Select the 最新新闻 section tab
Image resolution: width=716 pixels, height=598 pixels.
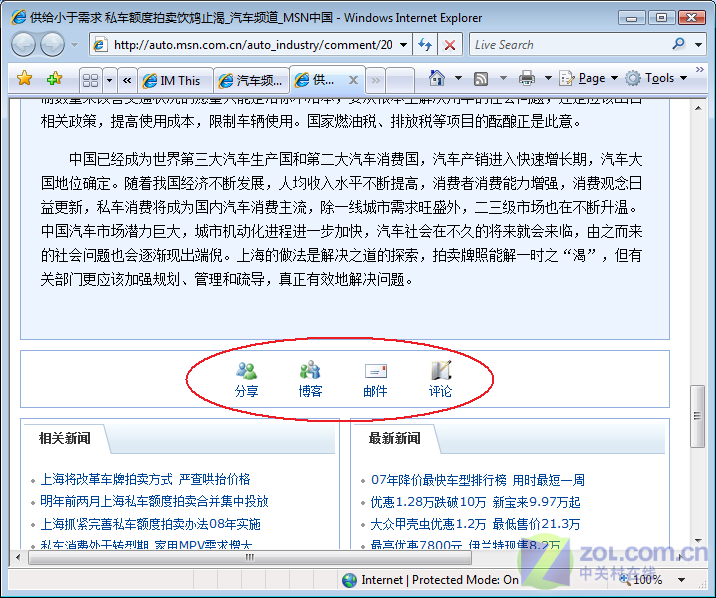(395, 439)
